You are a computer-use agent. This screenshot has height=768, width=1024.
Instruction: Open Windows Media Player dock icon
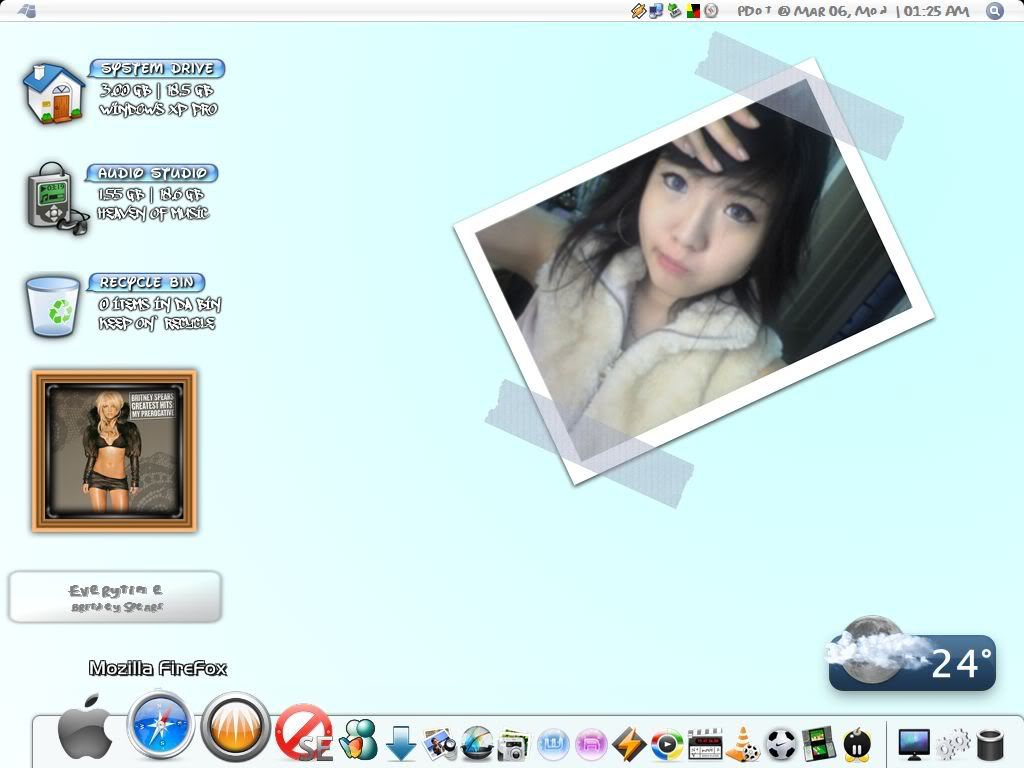point(667,744)
